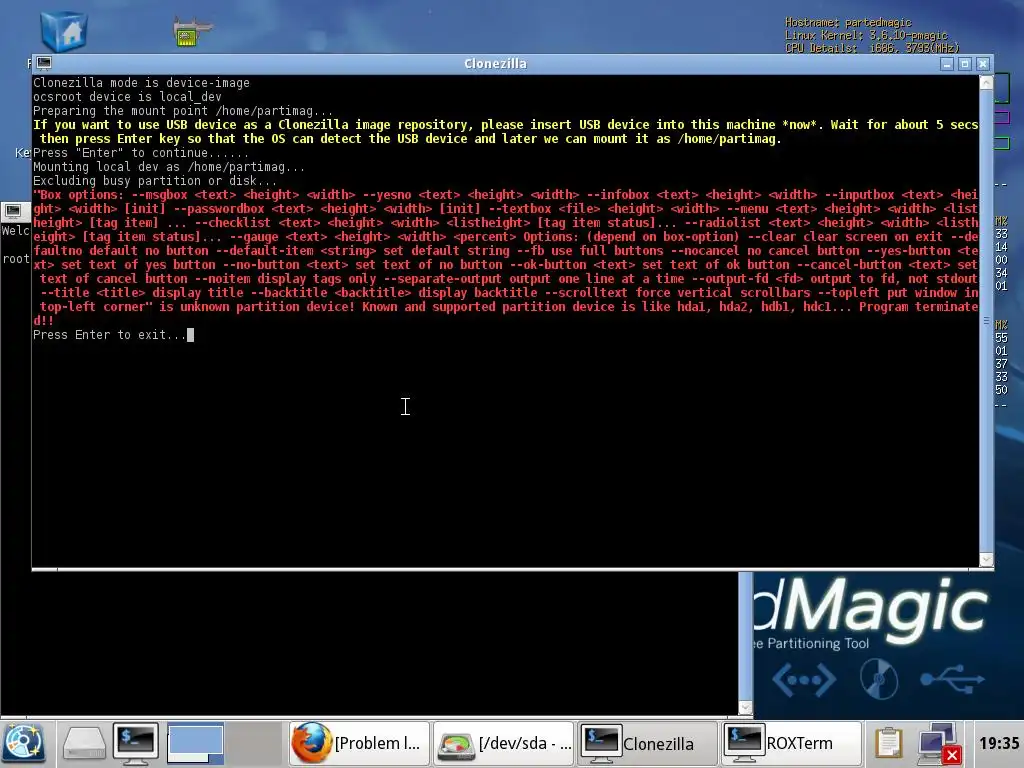Image resolution: width=1024 pixels, height=768 pixels.
Task: Click 'Clonezilla mode is device-image' line
Action: (141, 83)
